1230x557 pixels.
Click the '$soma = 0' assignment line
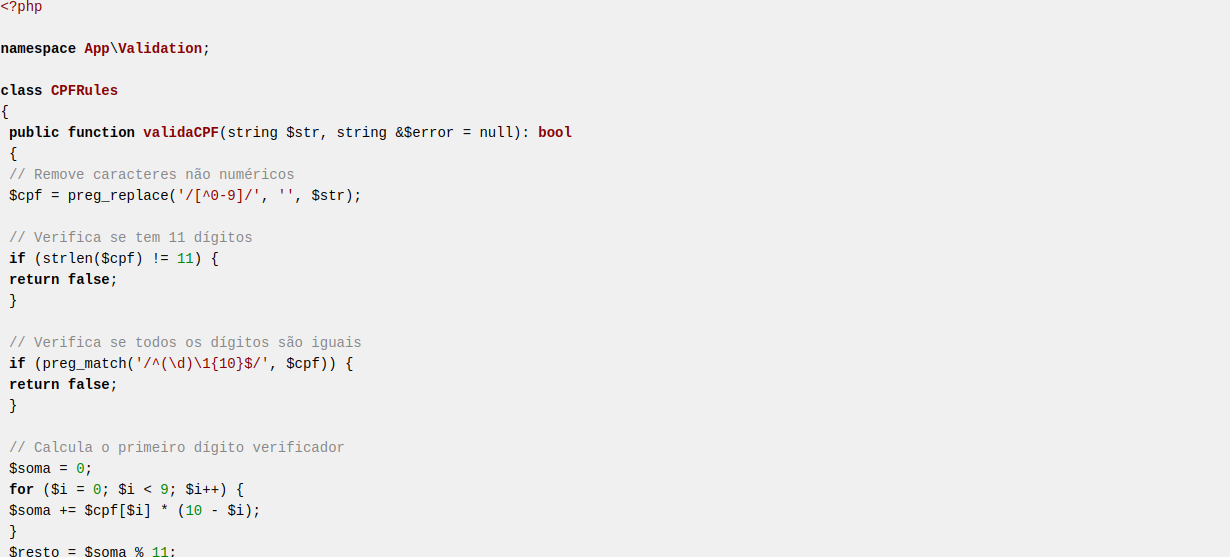51,468
